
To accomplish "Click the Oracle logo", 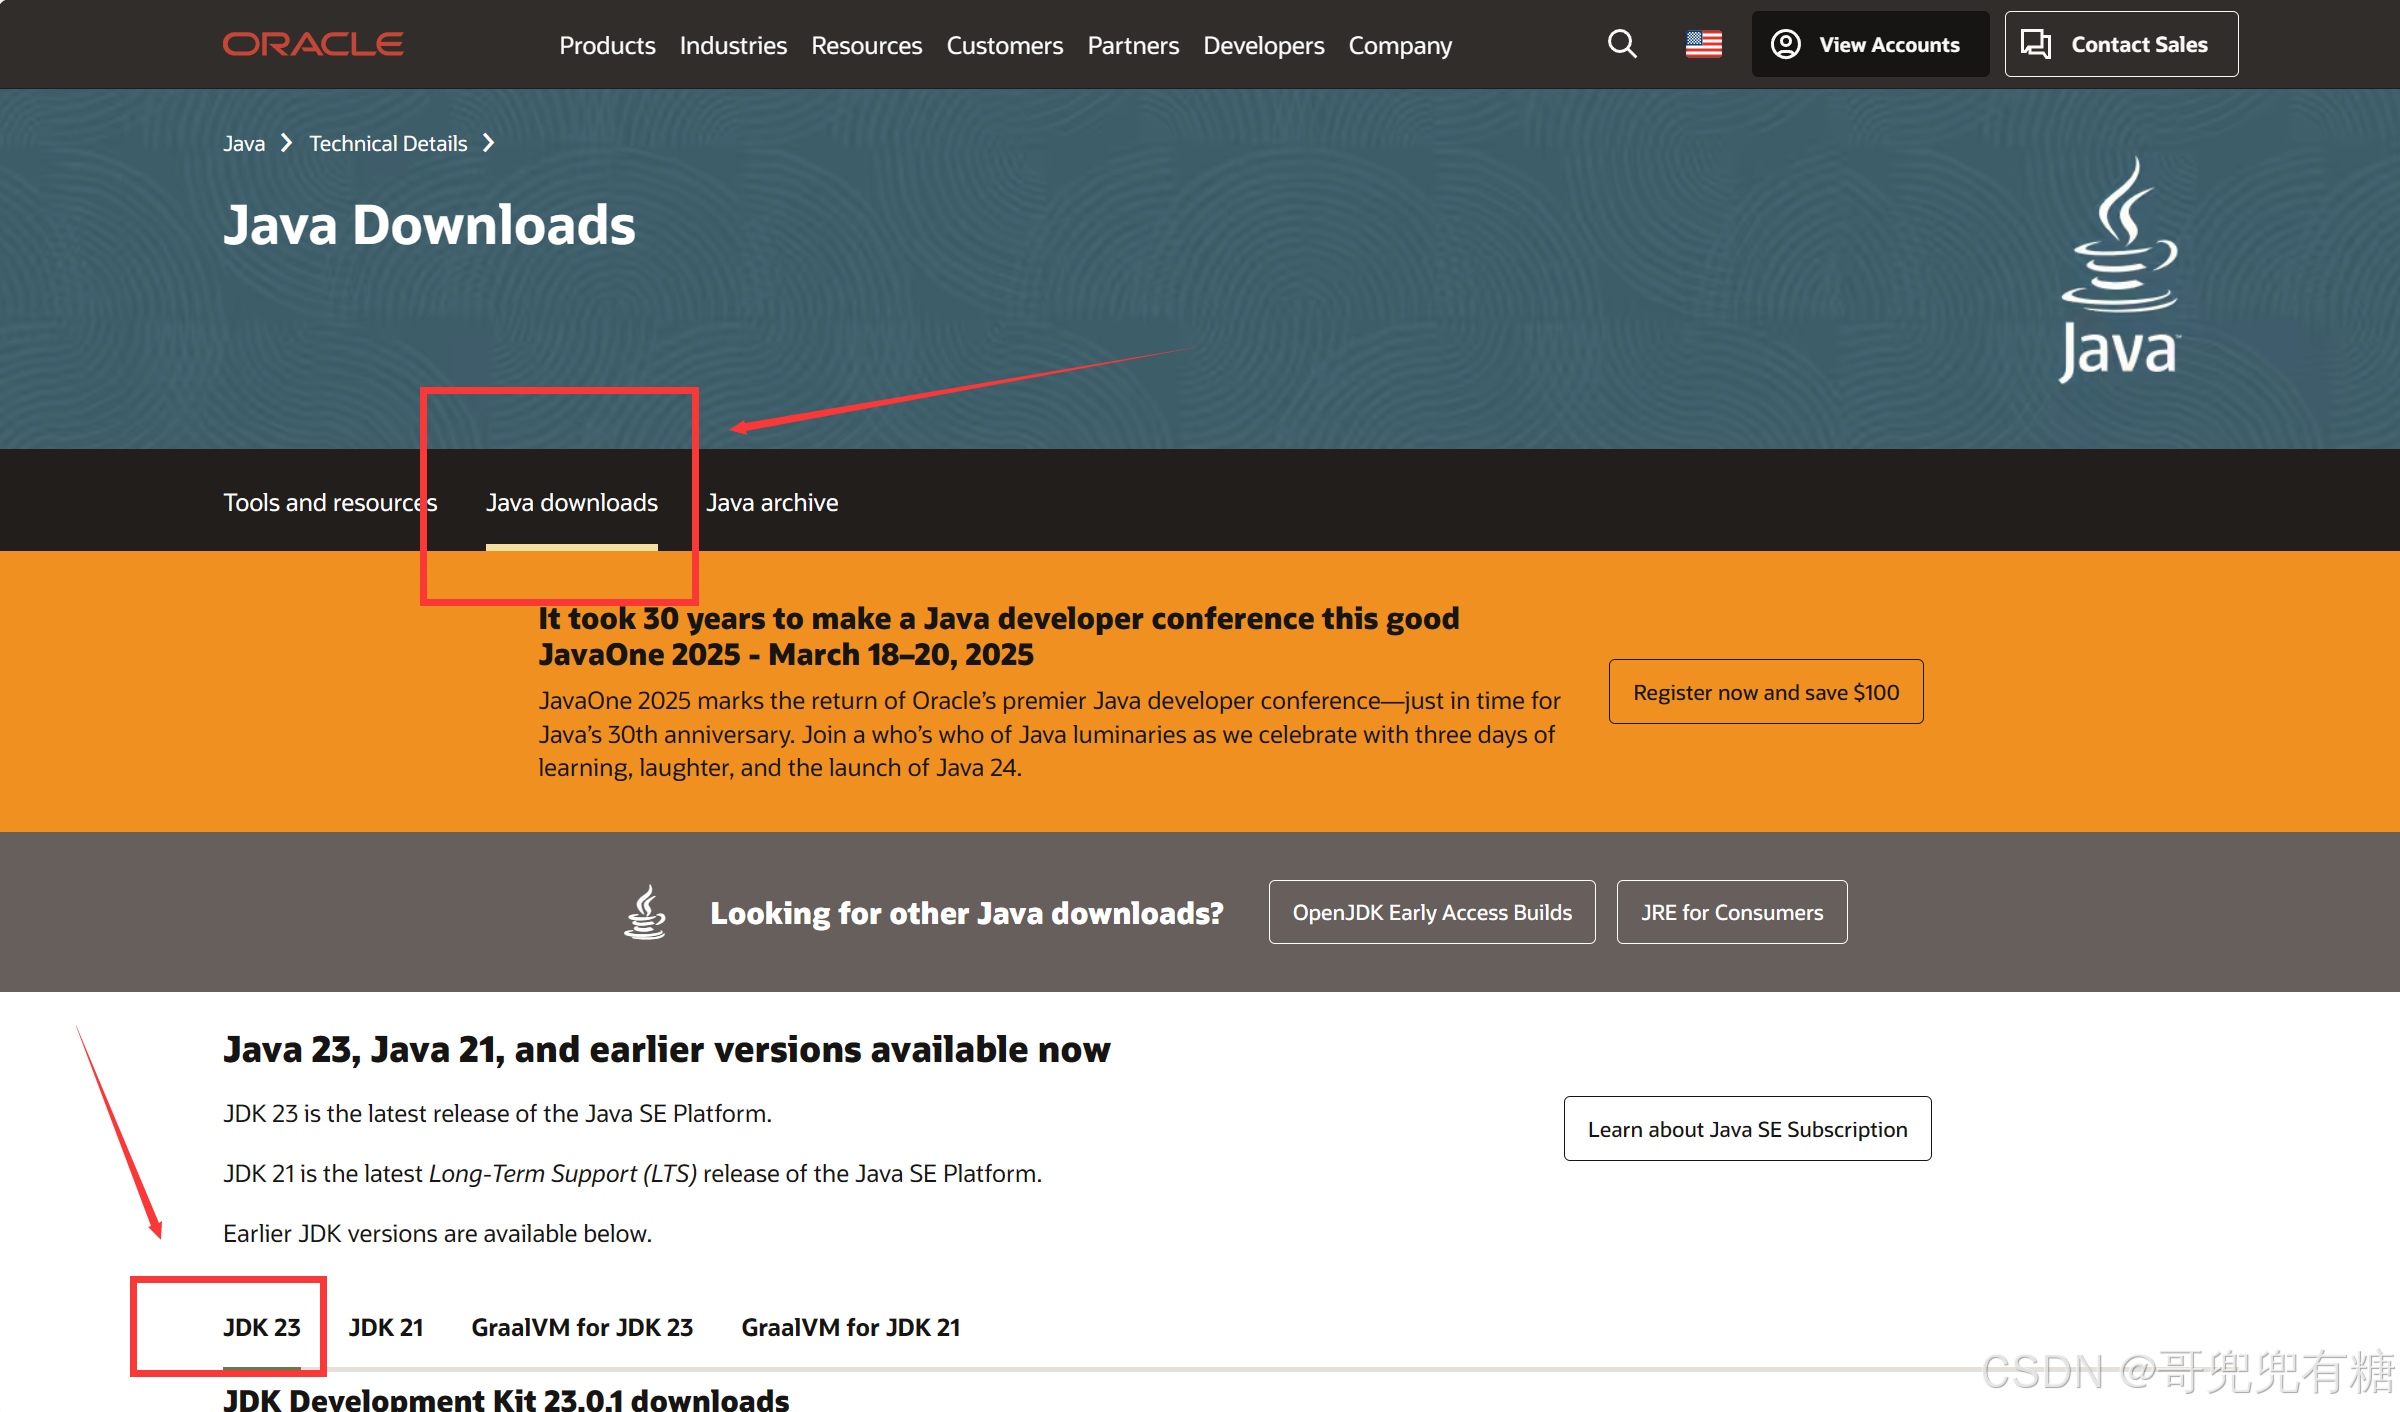I will [x=313, y=44].
